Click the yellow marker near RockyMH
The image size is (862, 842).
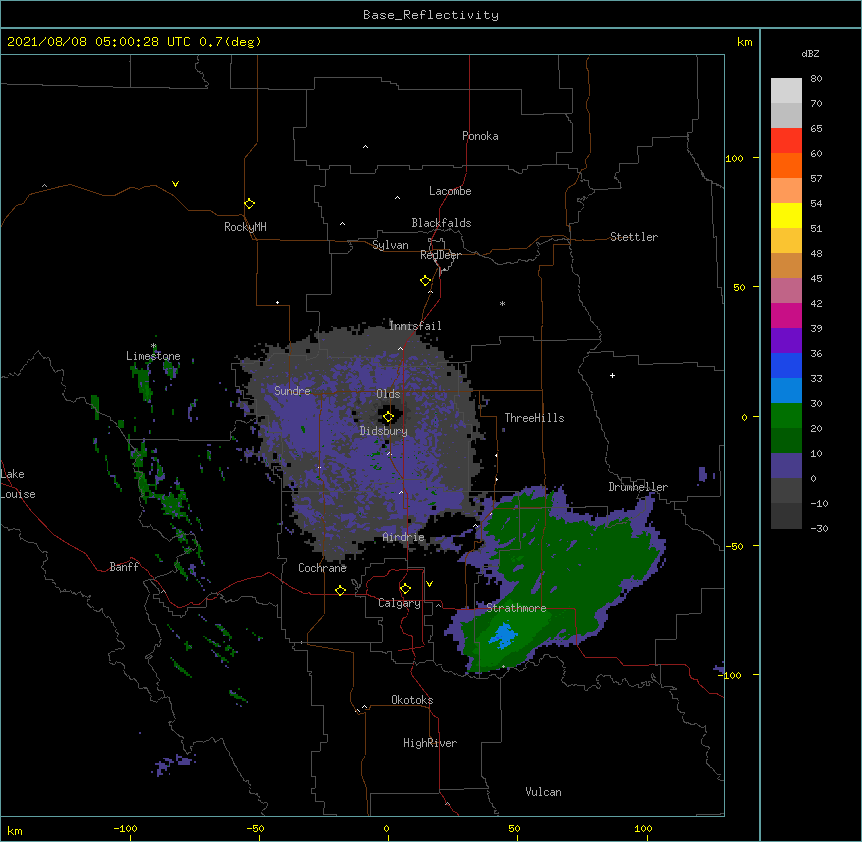(250, 204)
